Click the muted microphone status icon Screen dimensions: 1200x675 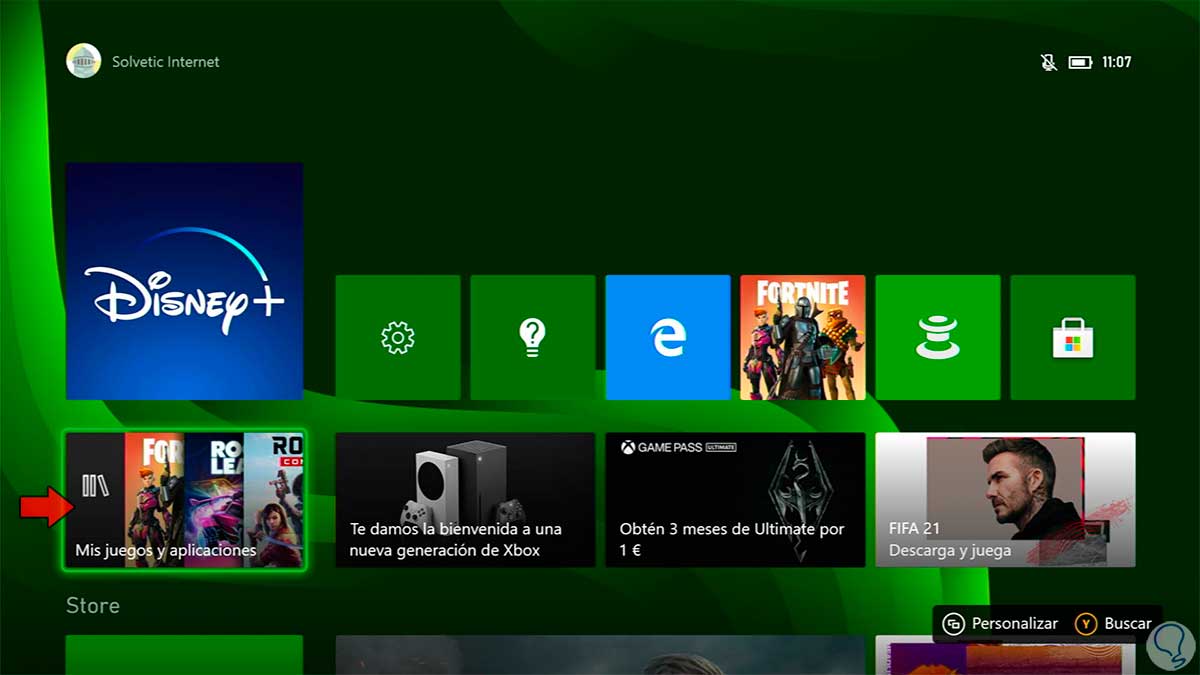click(x=1048, y=62)
